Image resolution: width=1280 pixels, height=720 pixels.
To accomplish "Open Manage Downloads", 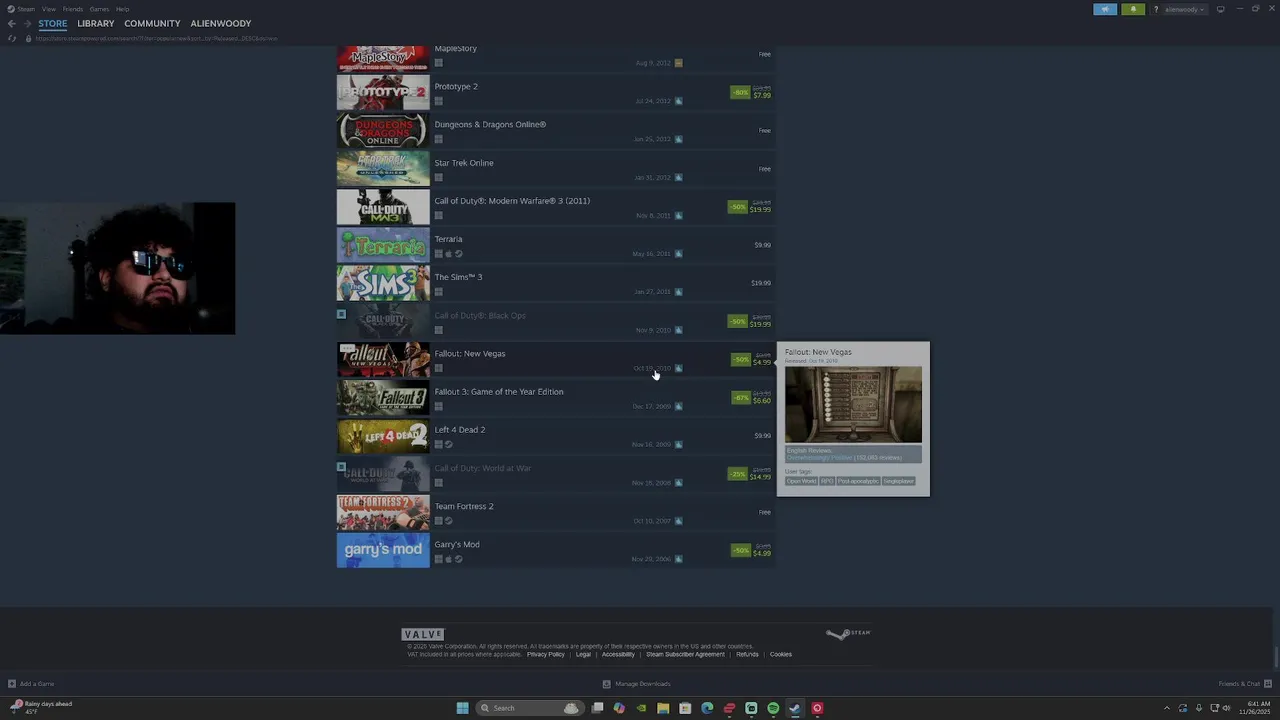I will [x=637, y=684].
